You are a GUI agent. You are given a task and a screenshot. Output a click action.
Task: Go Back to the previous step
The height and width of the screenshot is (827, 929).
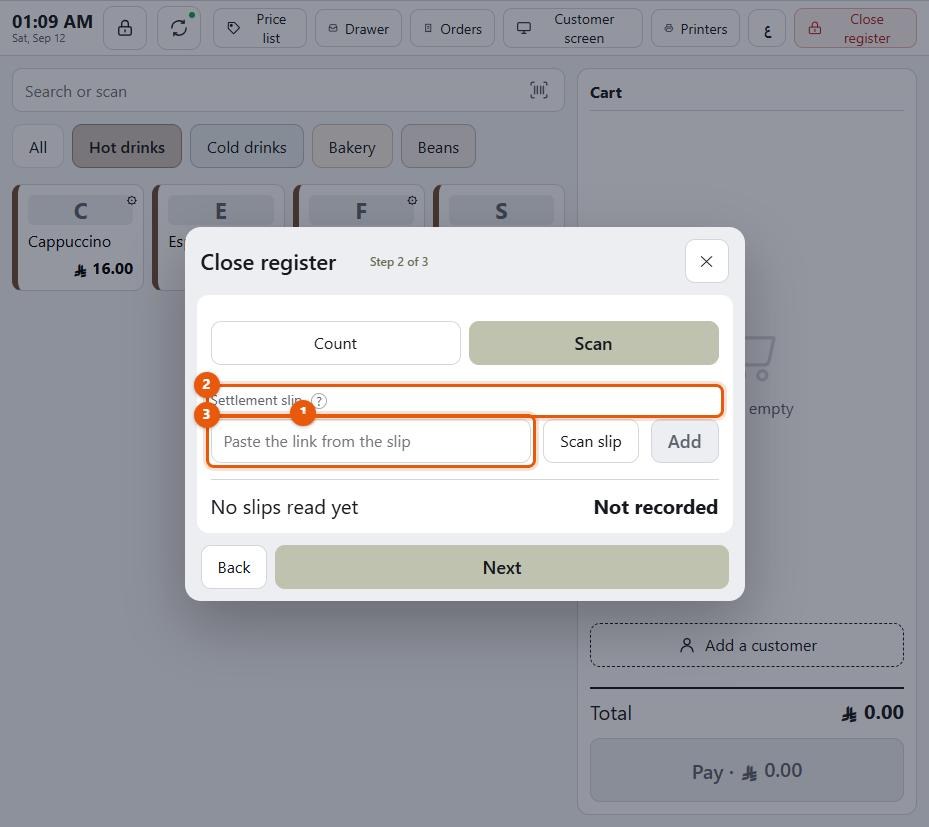[x=234, y=568]
